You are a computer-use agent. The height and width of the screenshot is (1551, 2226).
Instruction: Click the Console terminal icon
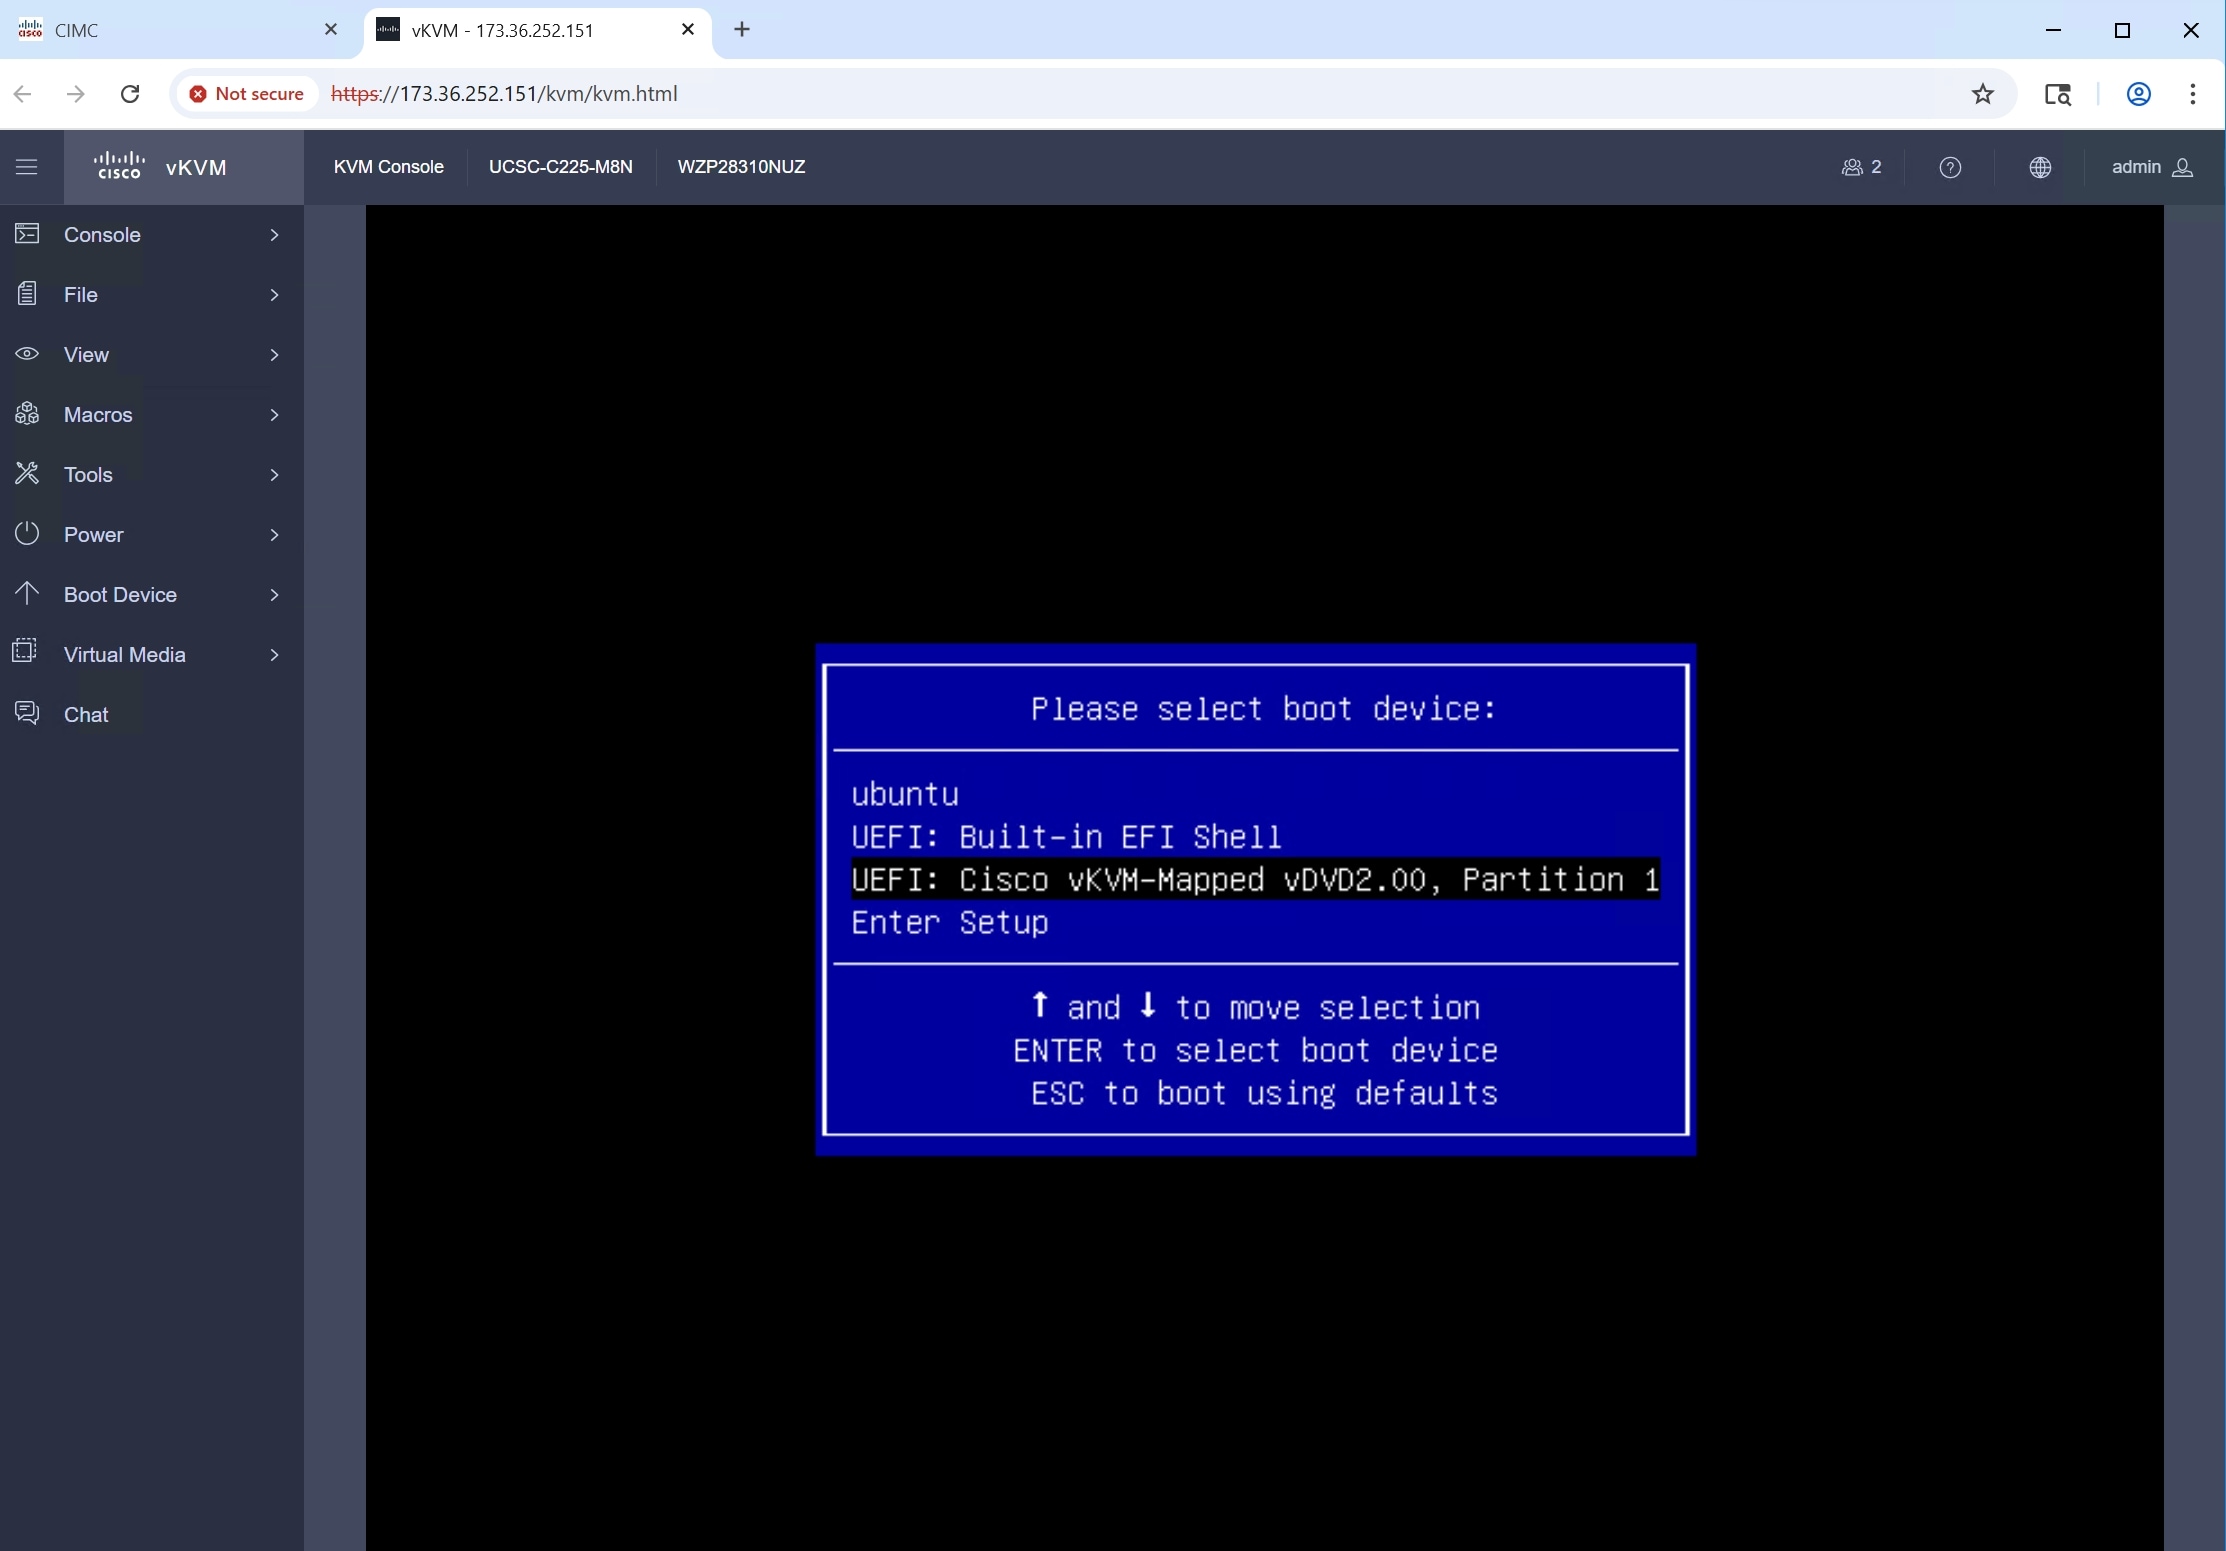coord(27,234)
